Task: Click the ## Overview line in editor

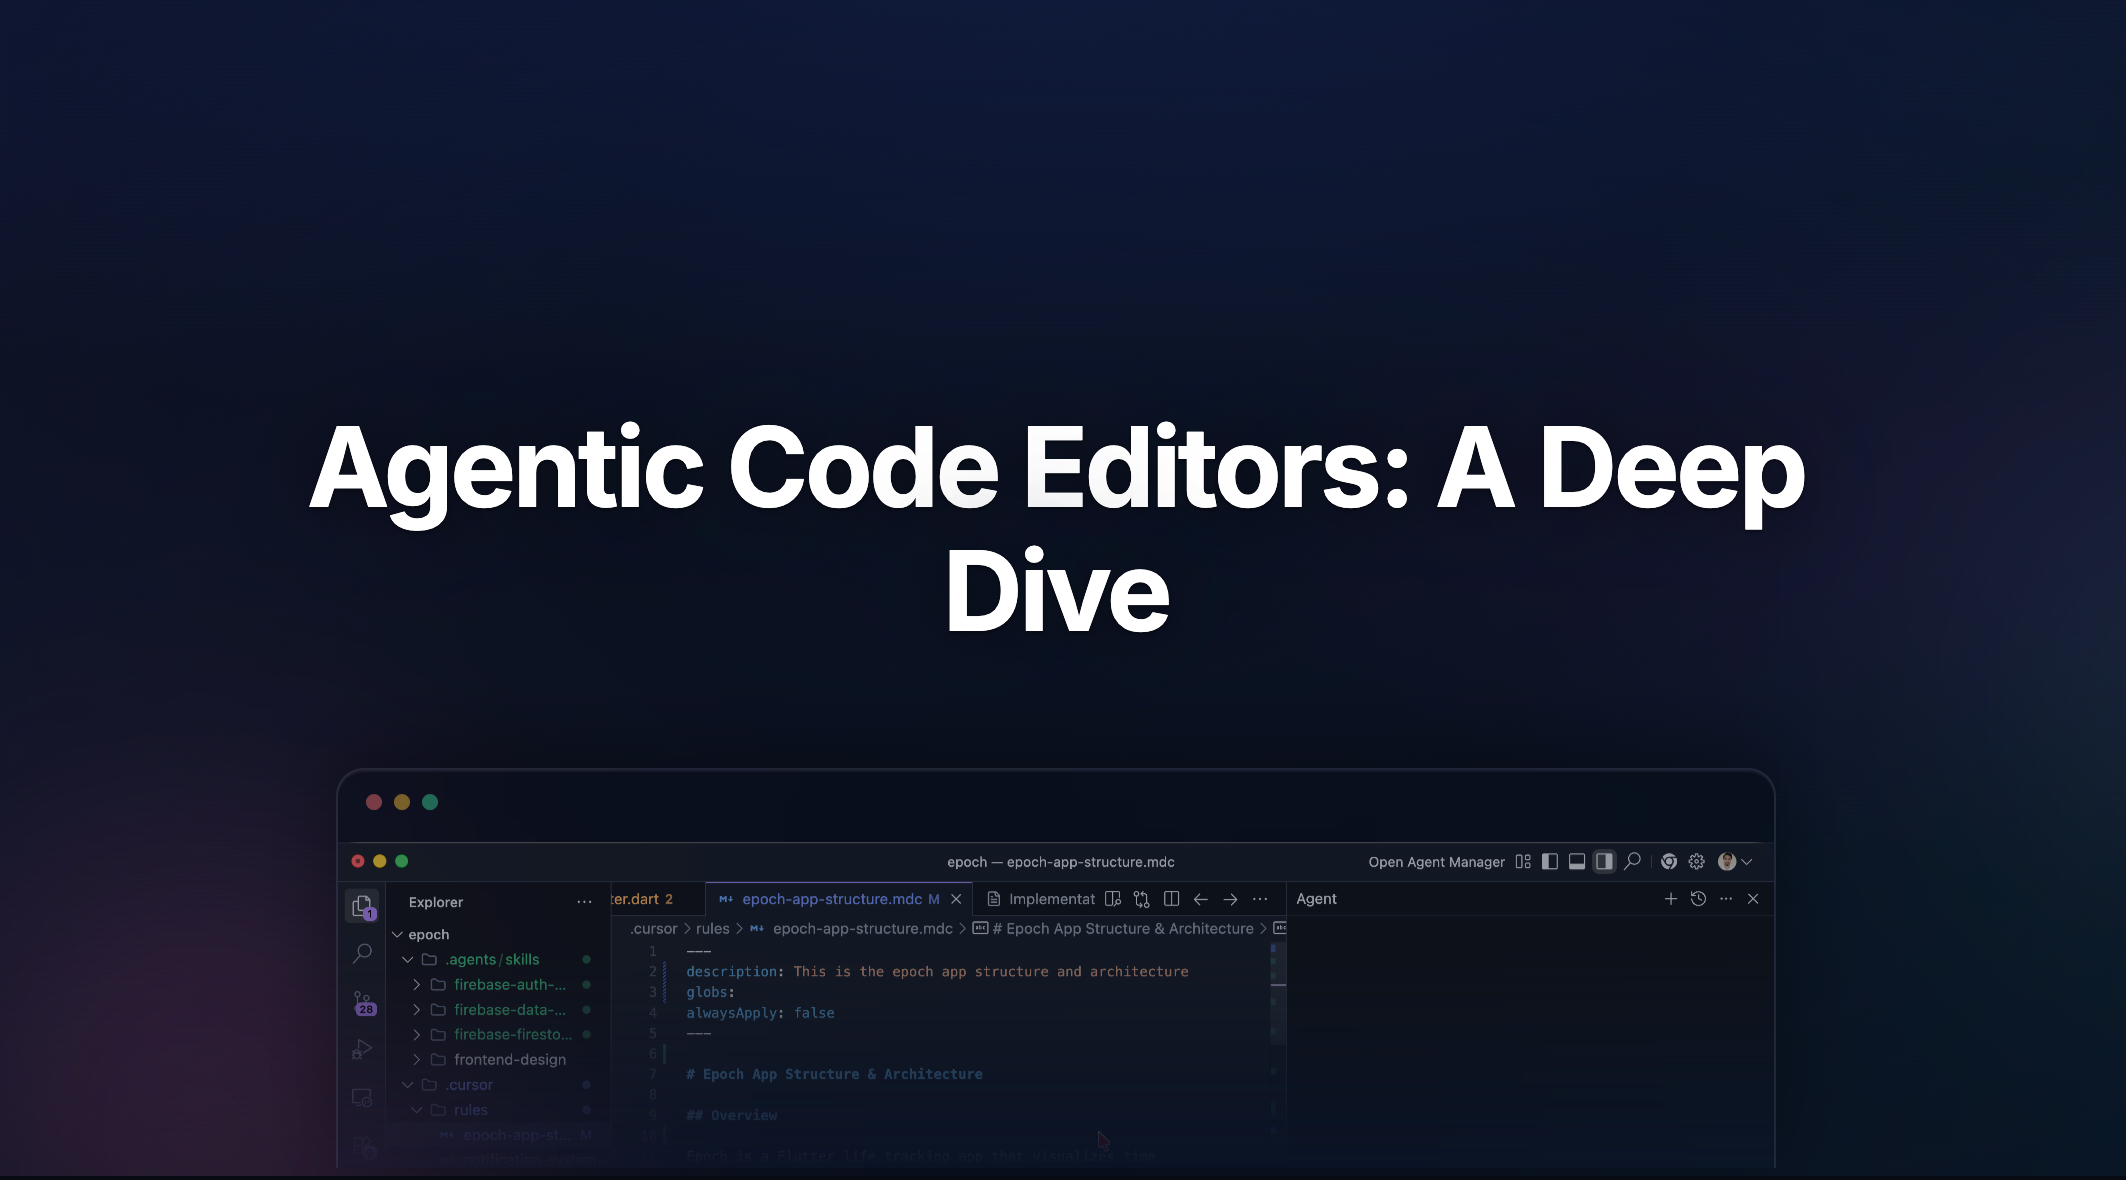Action: pos(731,1115)
